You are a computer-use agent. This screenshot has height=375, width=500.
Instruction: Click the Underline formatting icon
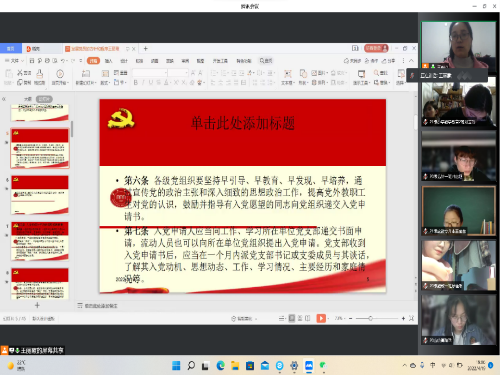point(151,82)
